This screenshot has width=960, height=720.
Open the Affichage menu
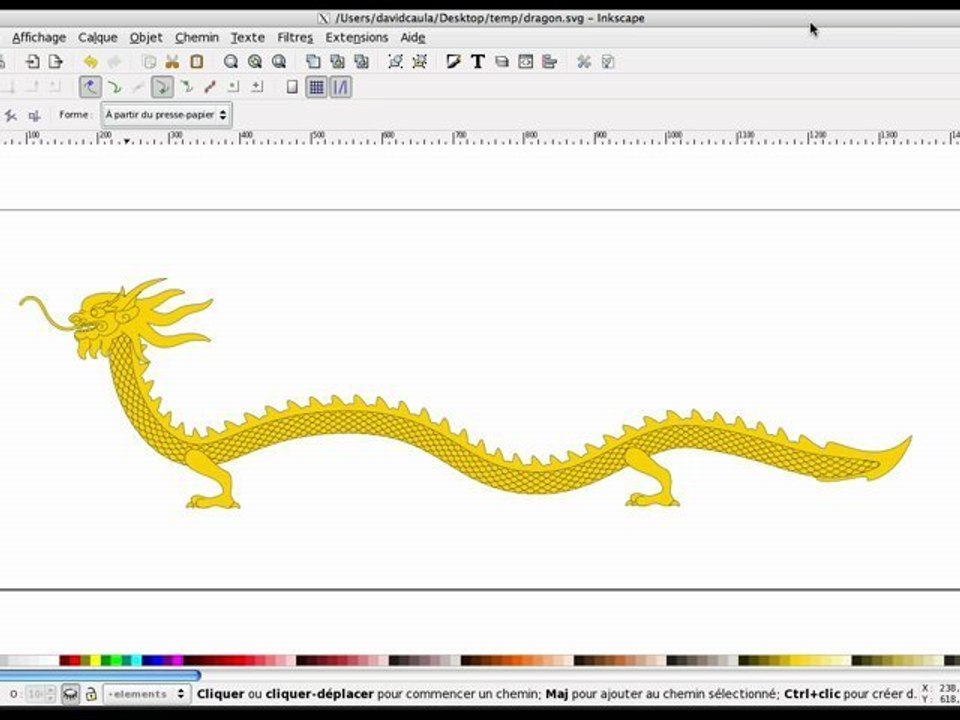[x=39, y=37]
